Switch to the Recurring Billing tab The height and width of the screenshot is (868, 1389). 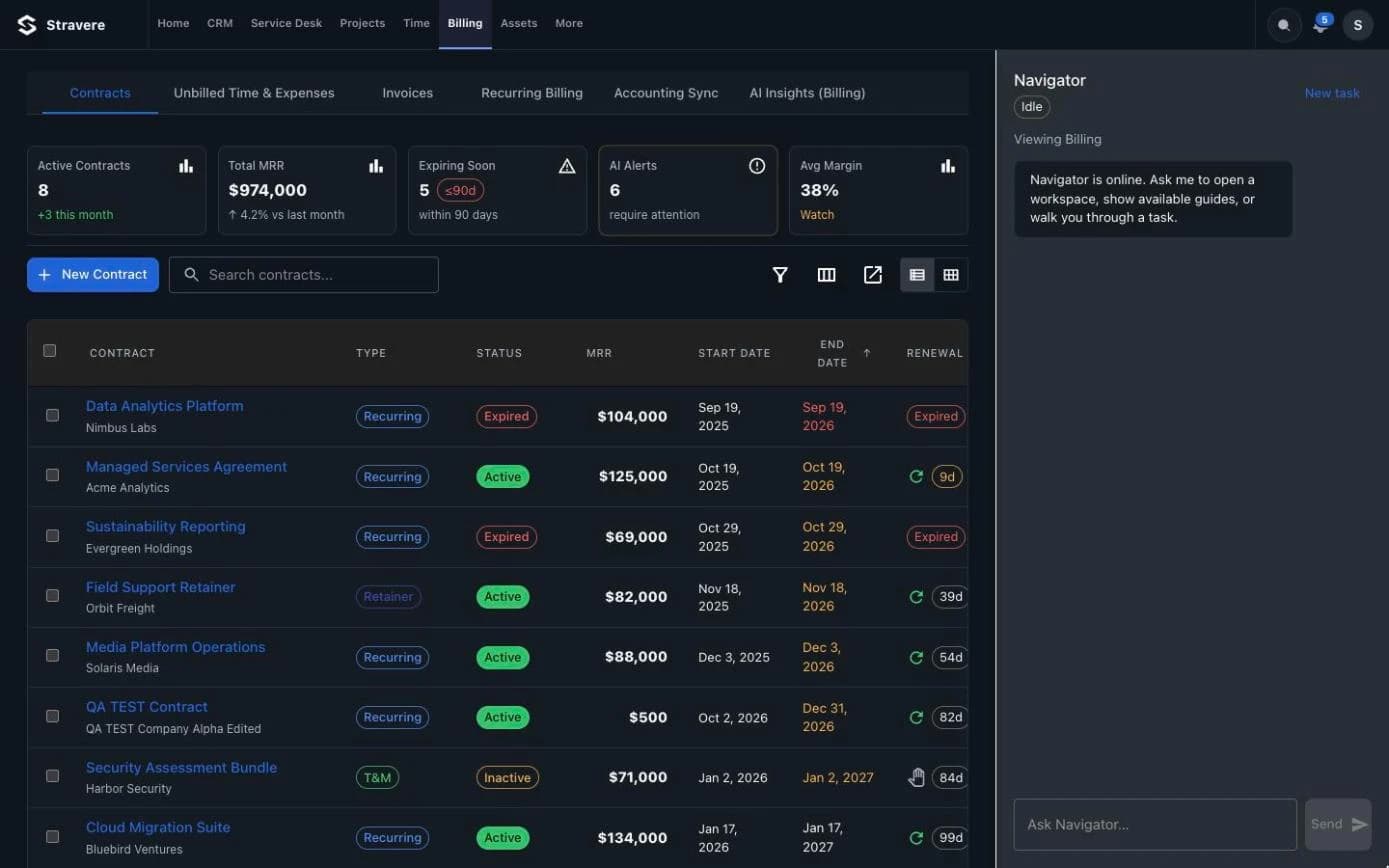tap(532, 93)
